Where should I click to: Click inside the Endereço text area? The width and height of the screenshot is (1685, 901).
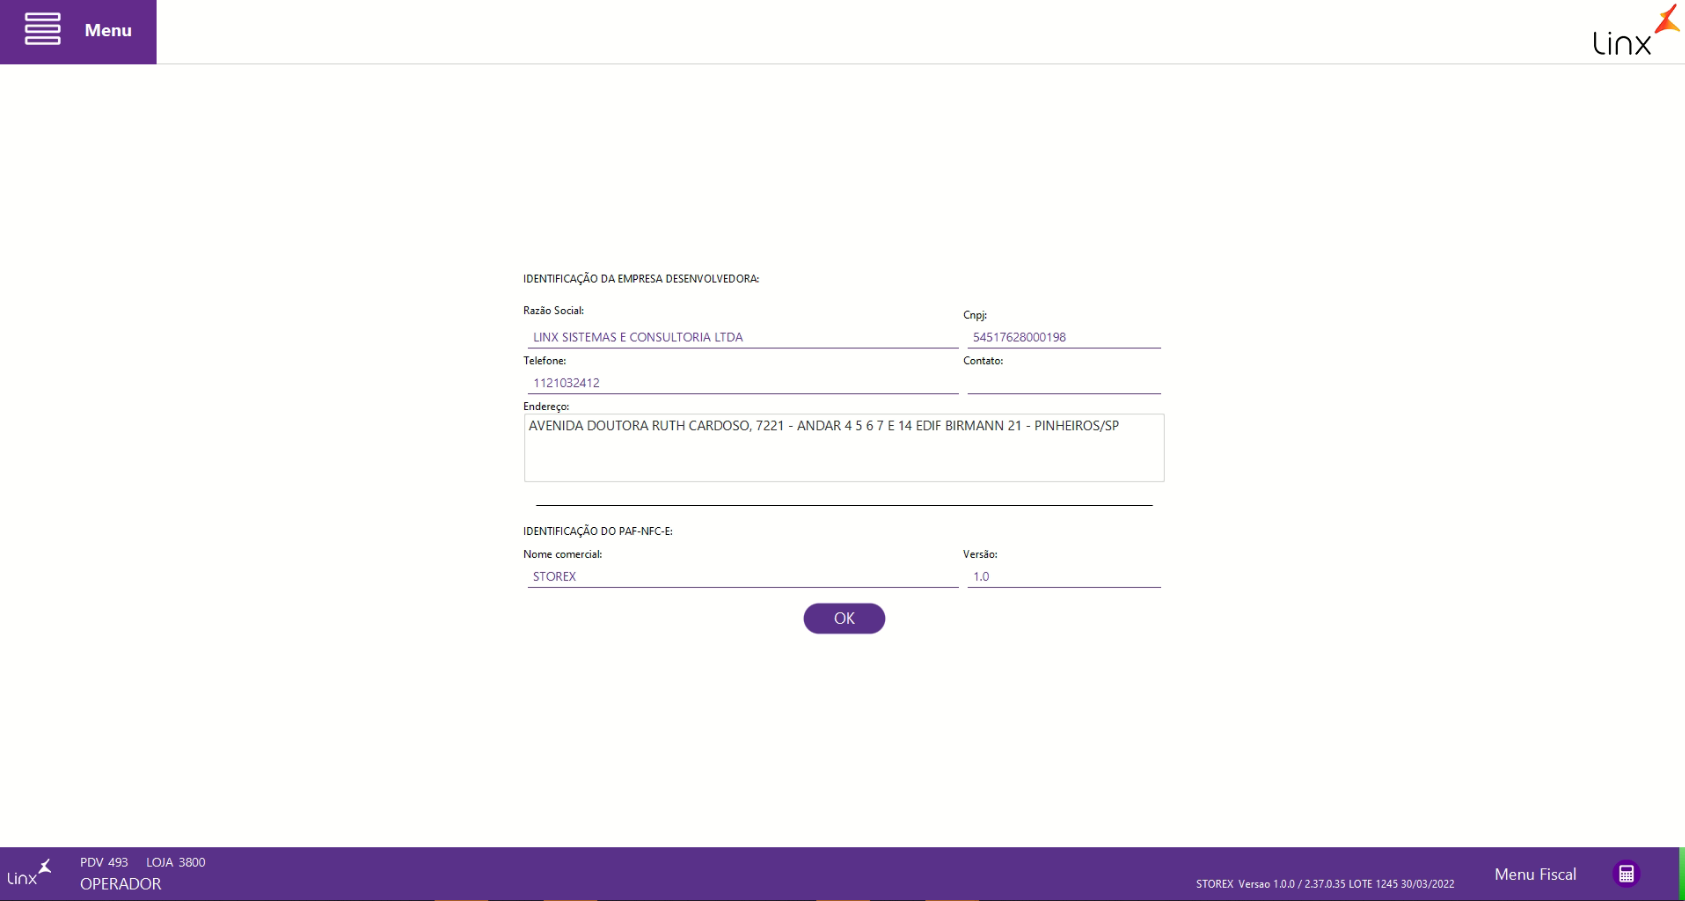coord(844,448)
